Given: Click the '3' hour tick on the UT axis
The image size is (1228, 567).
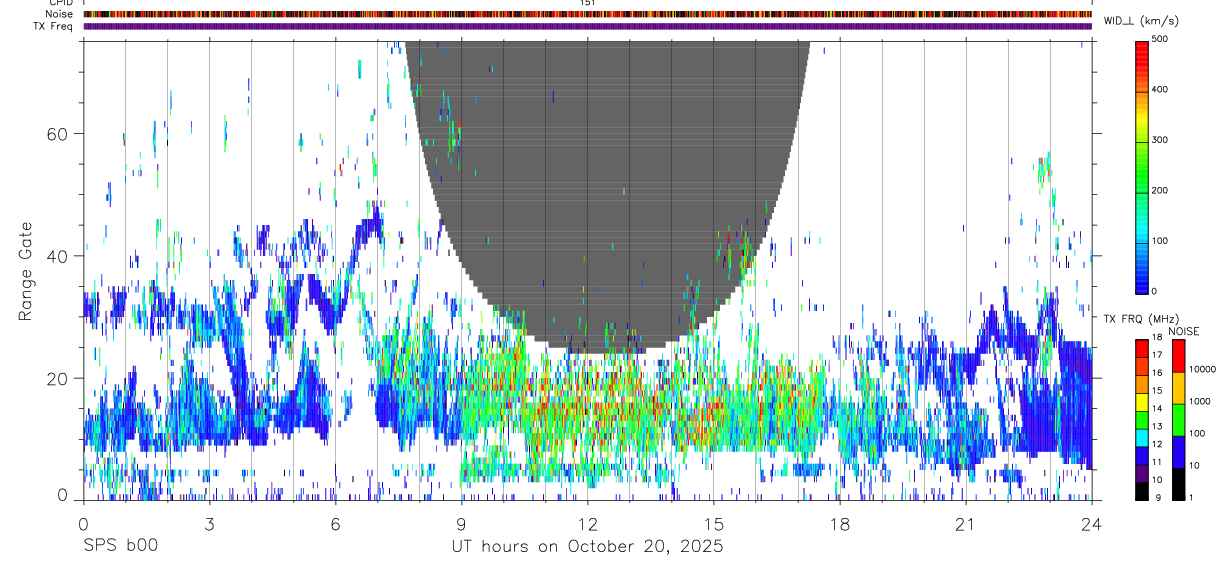Looking at the screenshot, I should point(209,524).
